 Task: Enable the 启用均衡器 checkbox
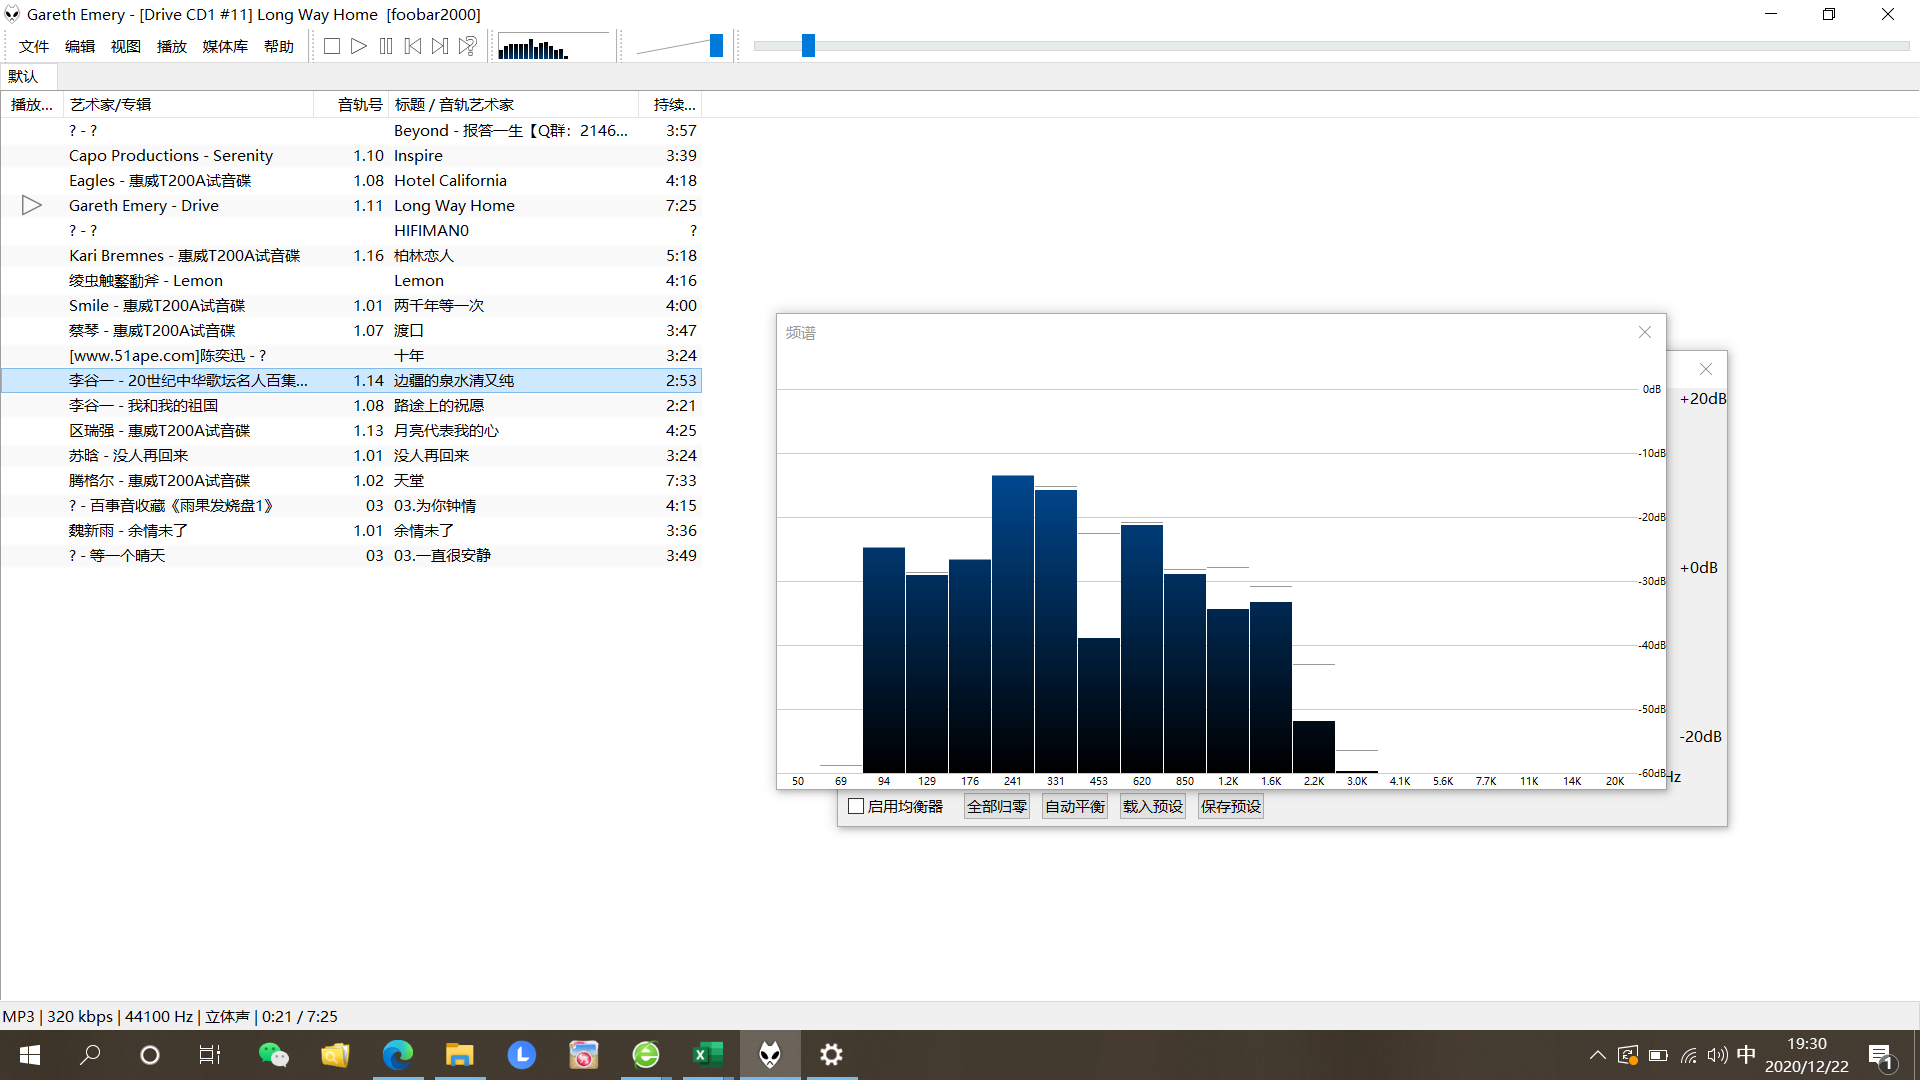pyautogui.click(x=856, y=806)
